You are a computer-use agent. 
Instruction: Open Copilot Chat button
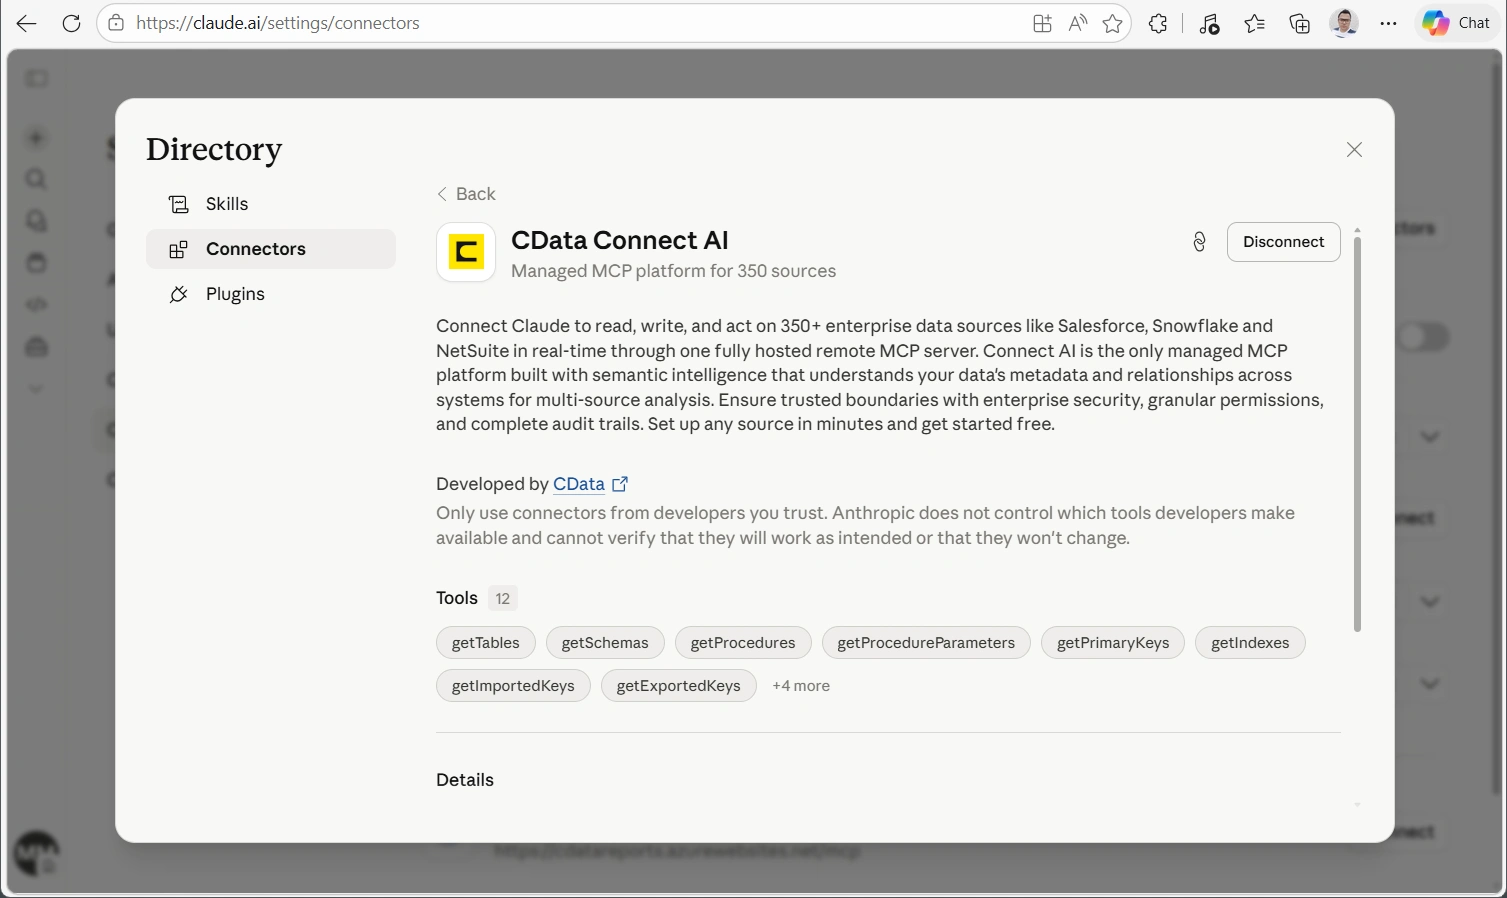click(x=1457, y=23)
